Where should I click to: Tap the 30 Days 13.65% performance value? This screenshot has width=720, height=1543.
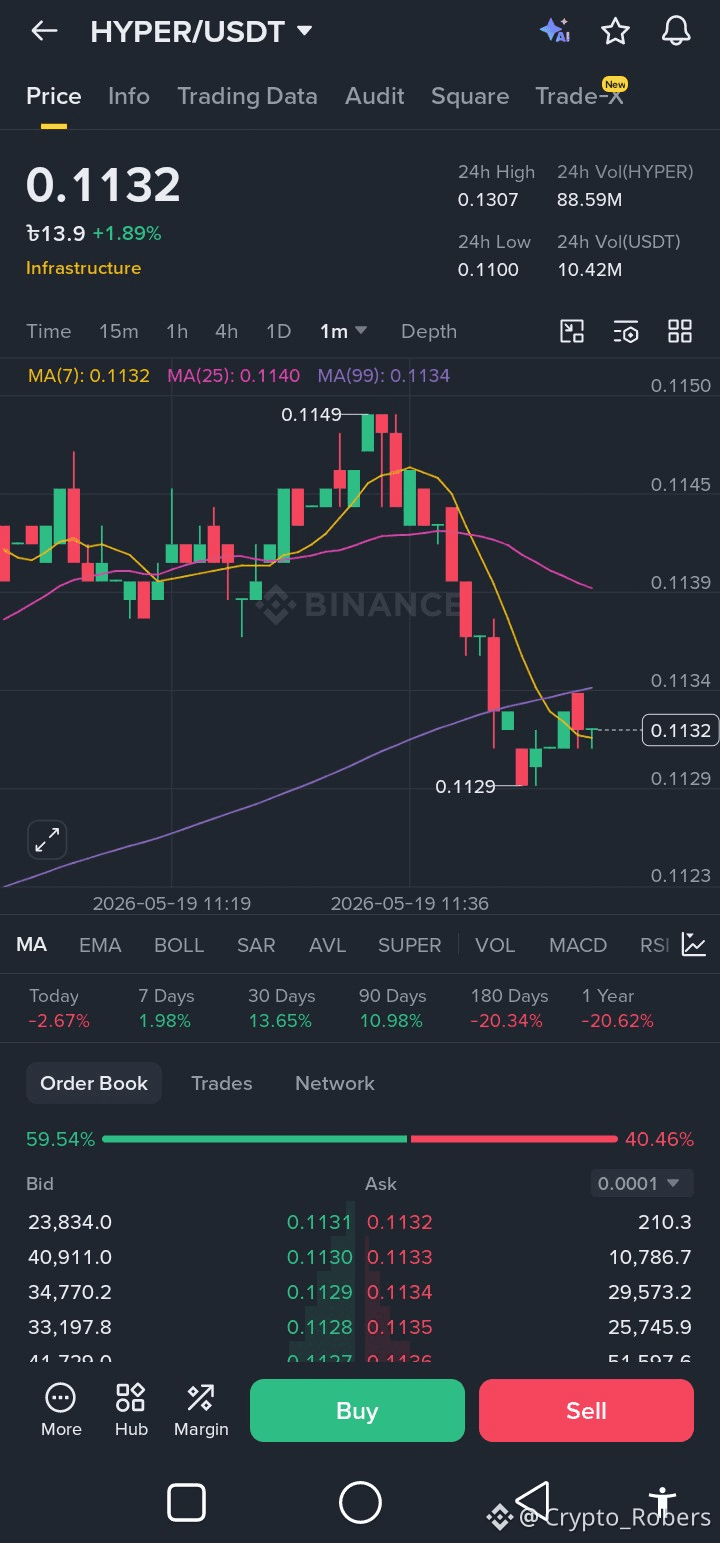pos(281,1021)
